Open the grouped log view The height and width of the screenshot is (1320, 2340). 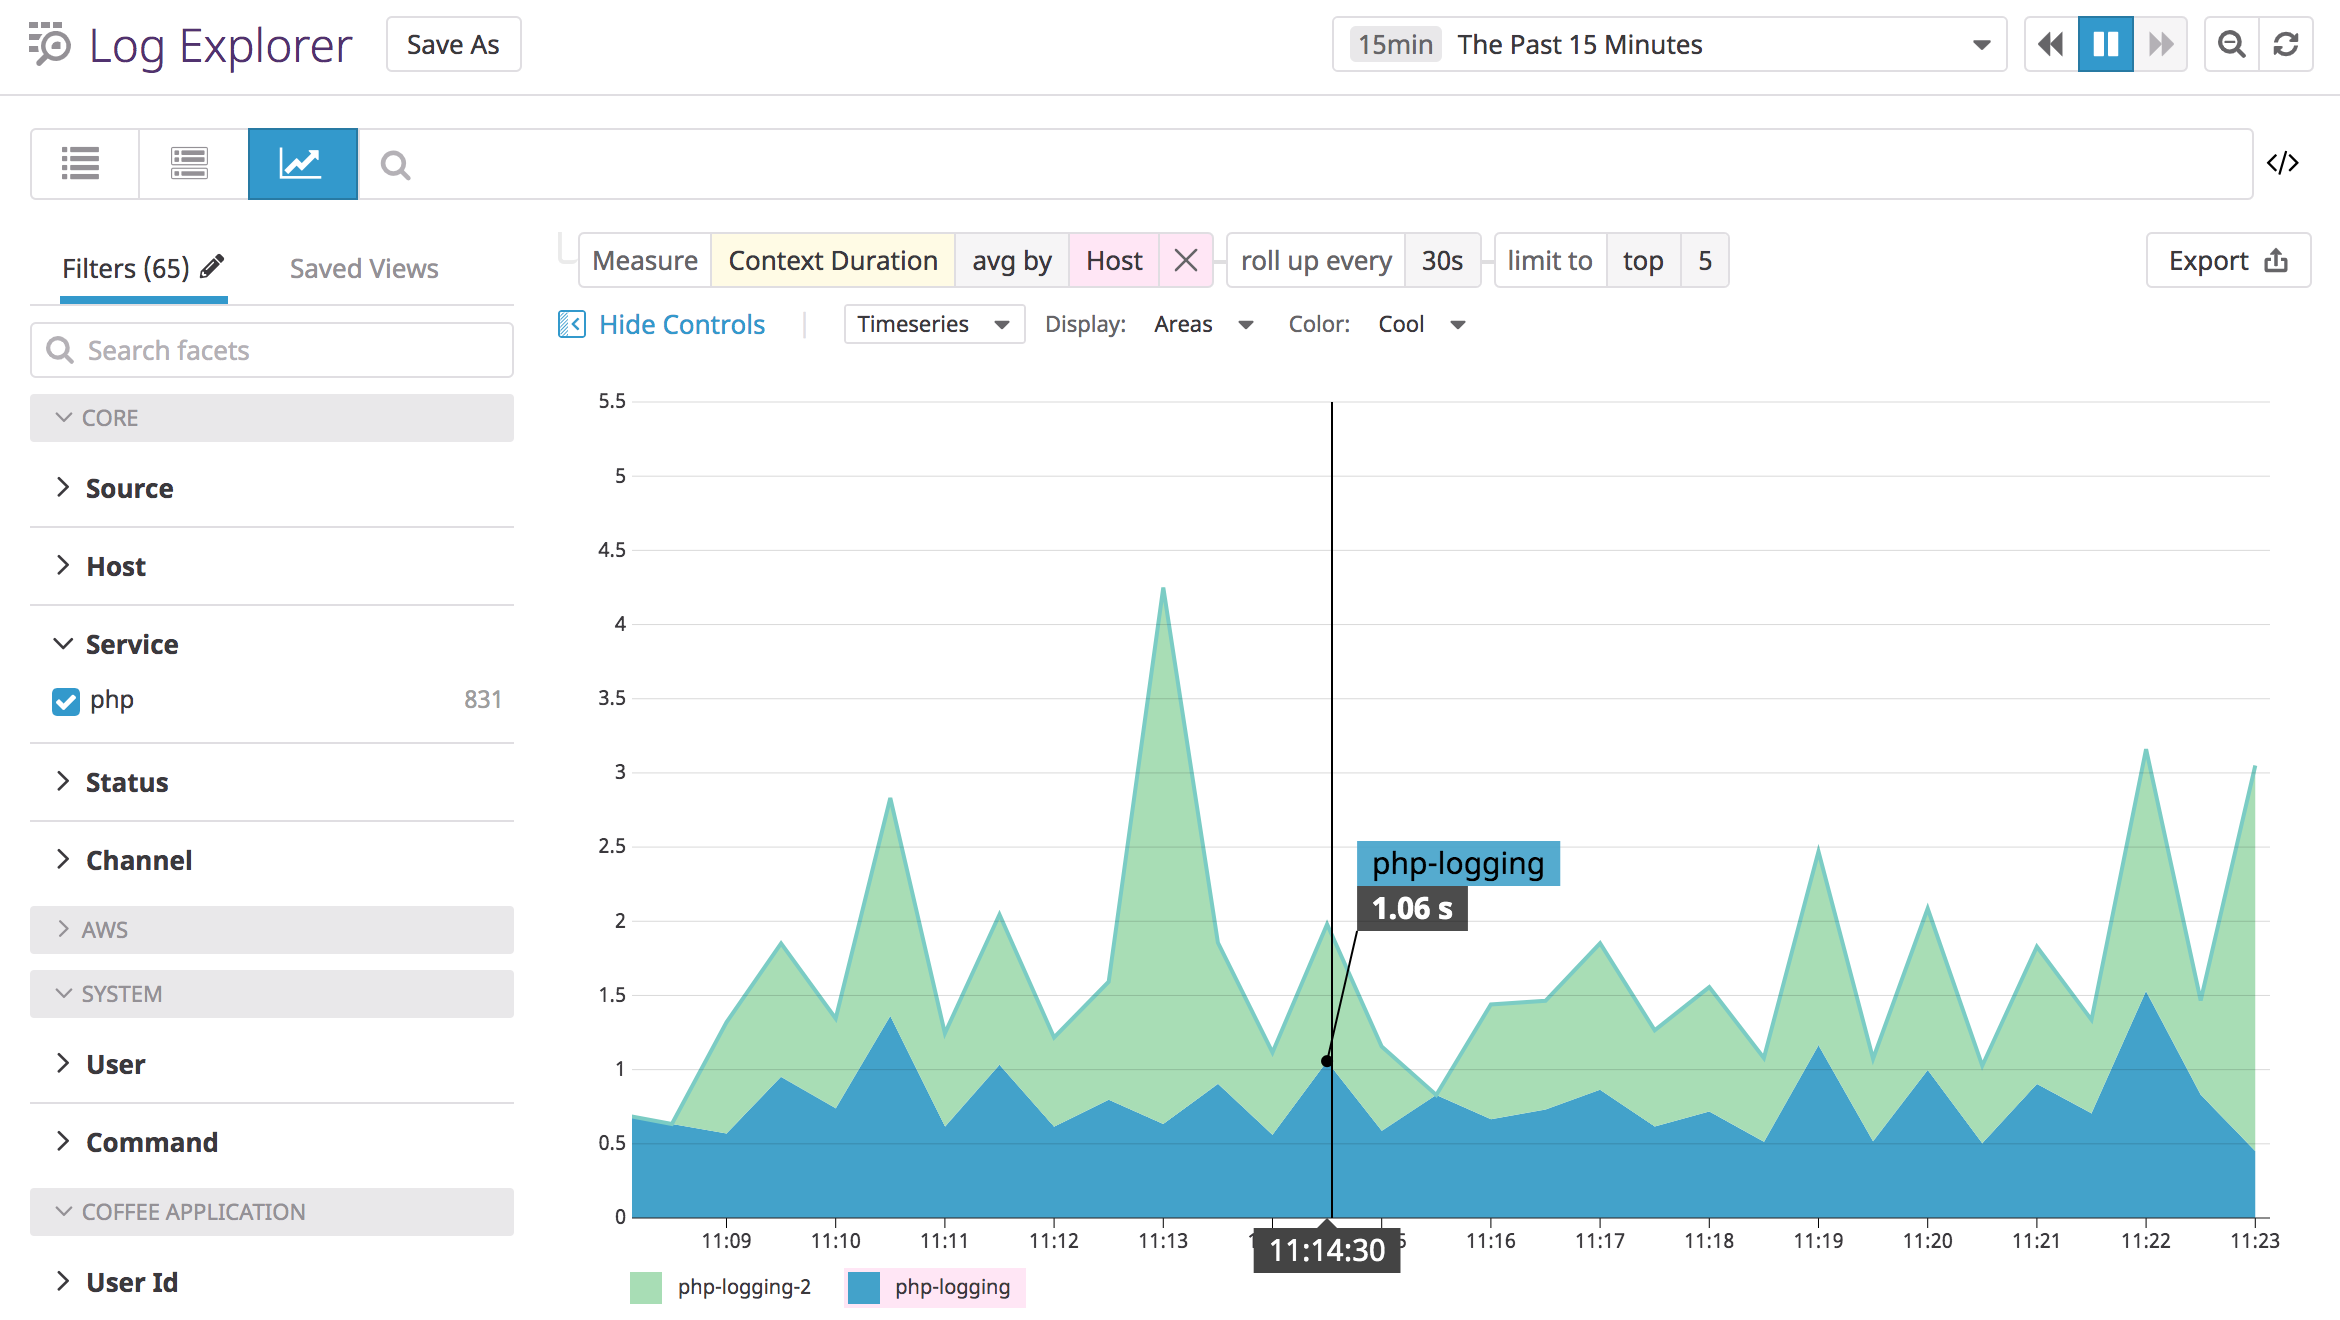click(190, 163)
